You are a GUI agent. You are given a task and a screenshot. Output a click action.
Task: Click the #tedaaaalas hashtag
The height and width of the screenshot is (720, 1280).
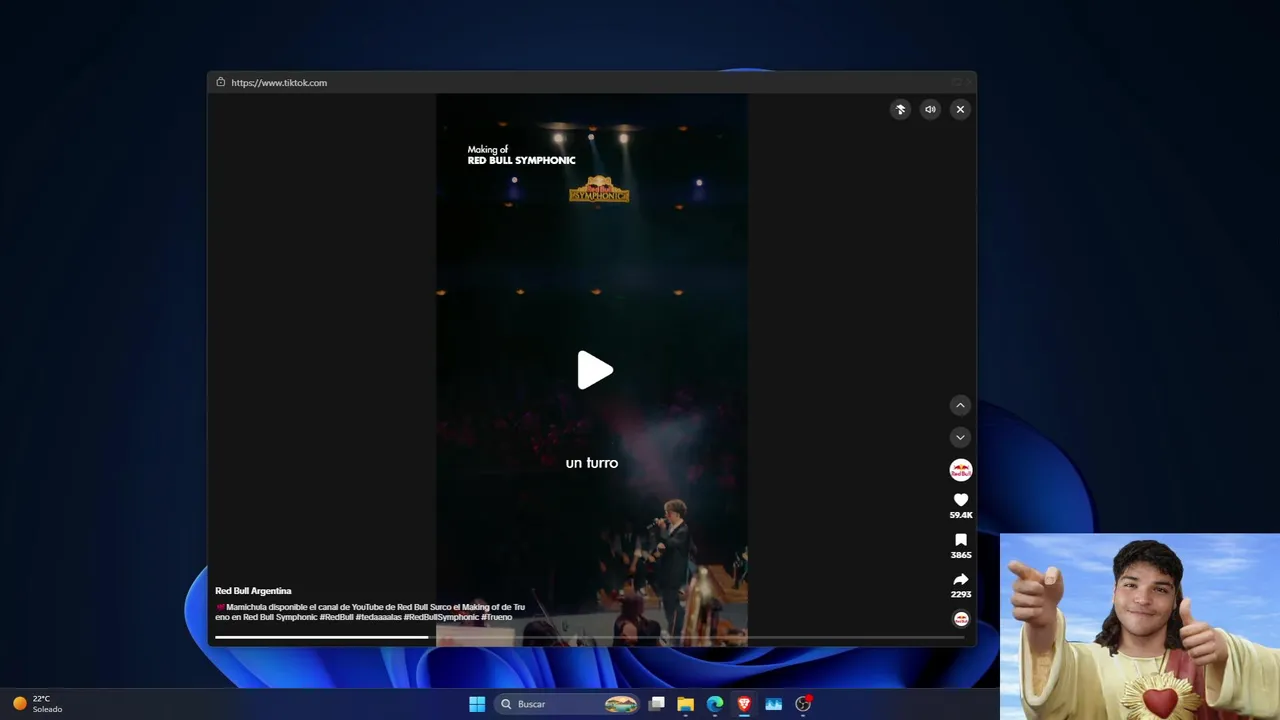[379, 617]
